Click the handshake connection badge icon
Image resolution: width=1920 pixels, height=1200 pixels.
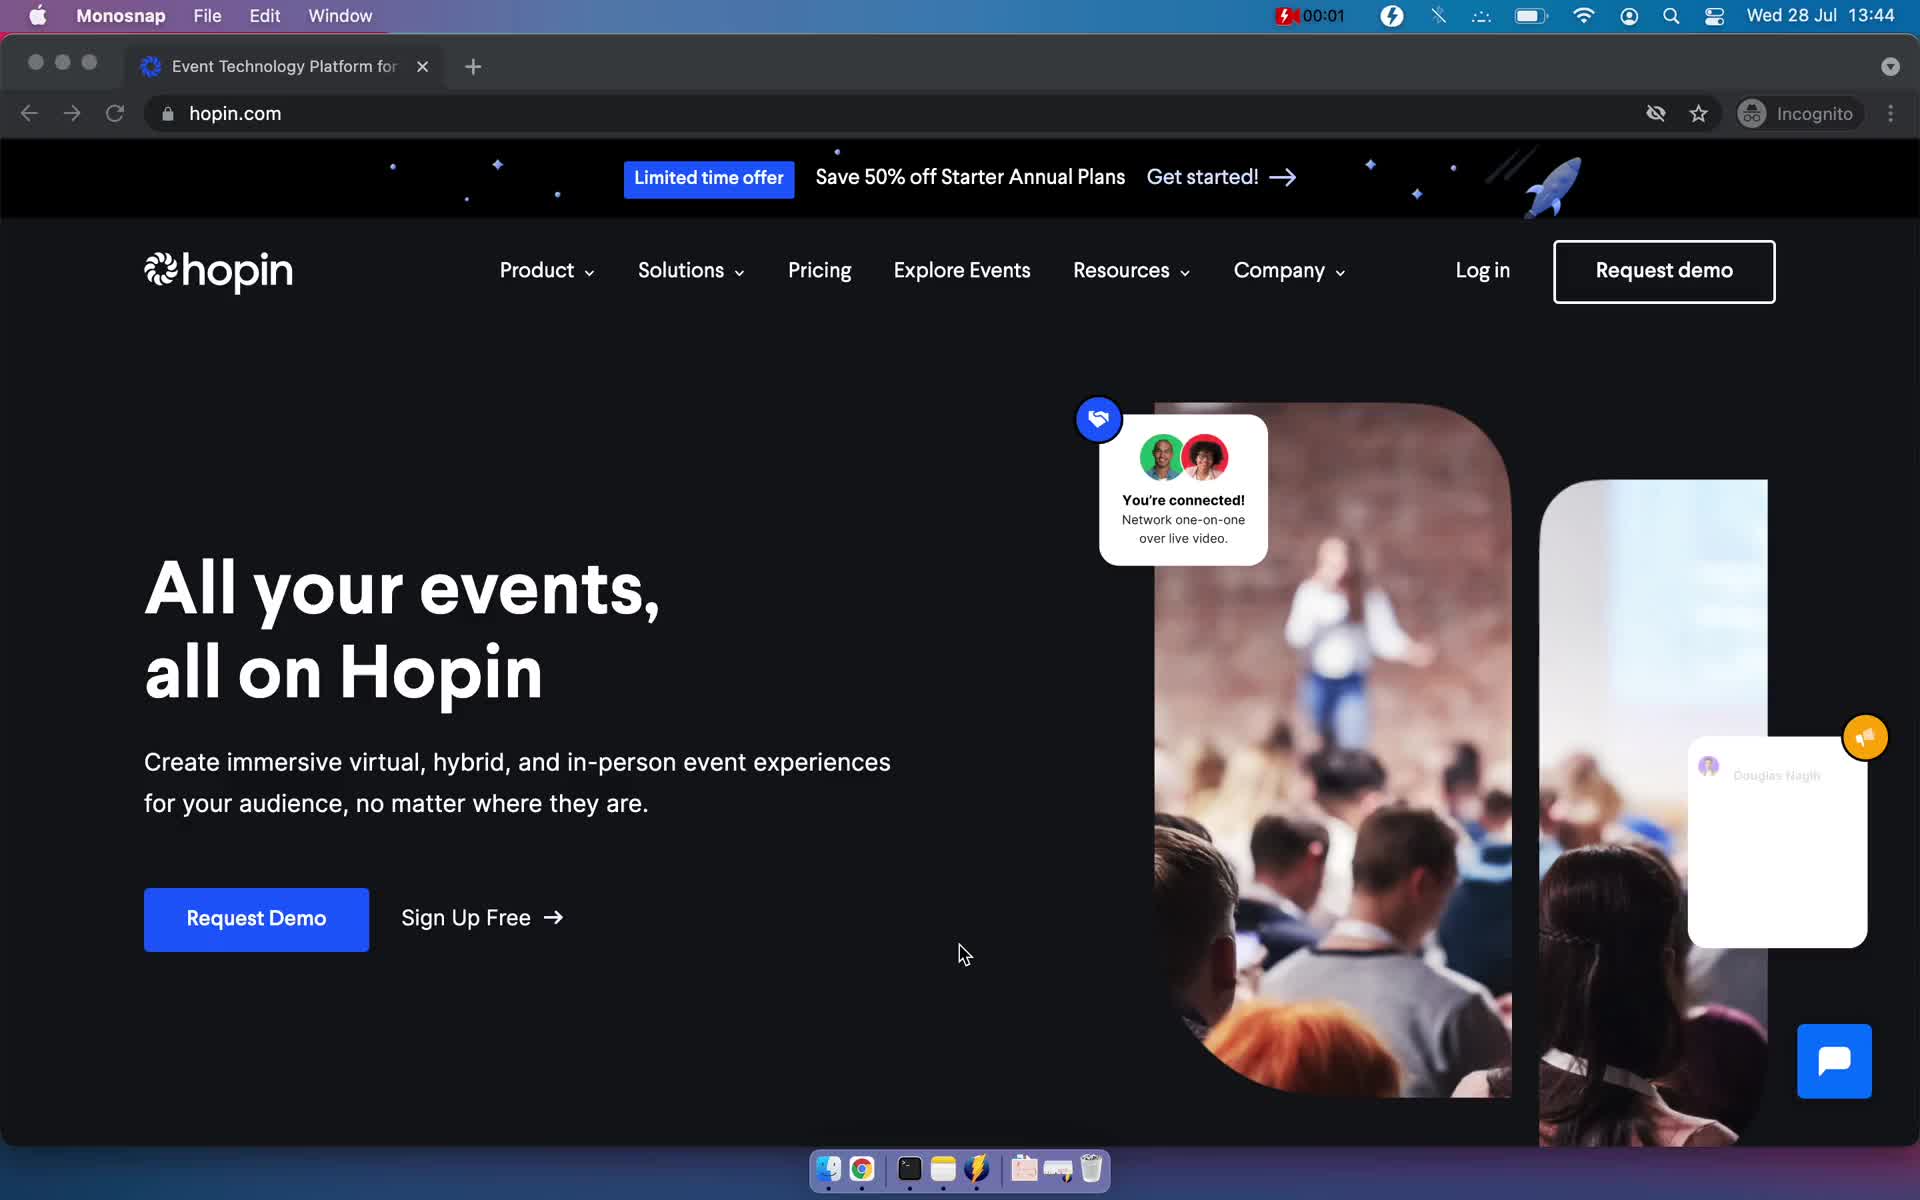[x=1098, y=419]
